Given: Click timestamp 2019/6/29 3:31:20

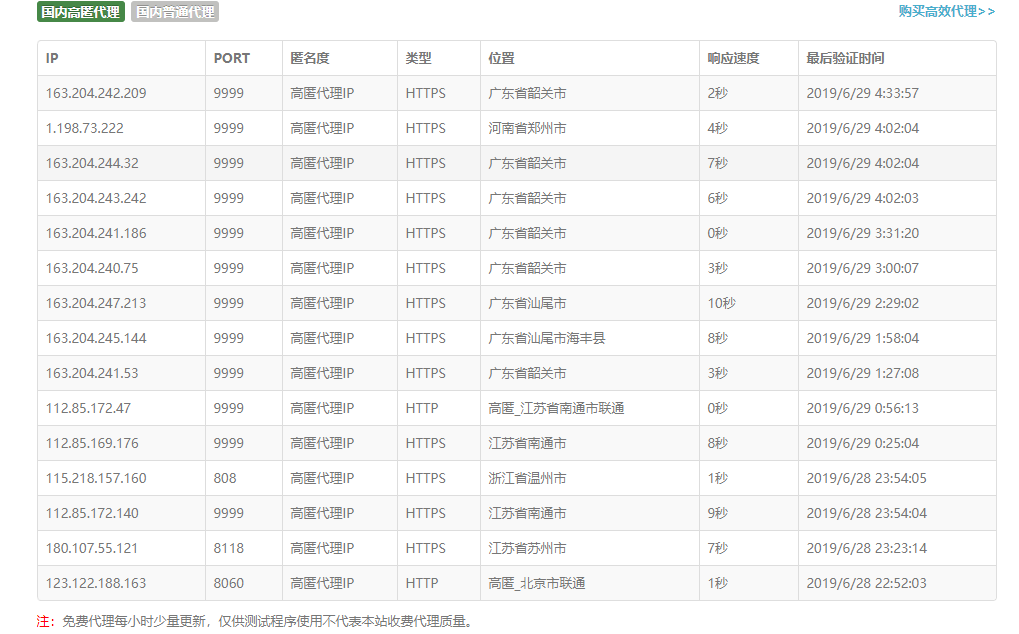Looking at the screenshot, I should tap(862, 234).
